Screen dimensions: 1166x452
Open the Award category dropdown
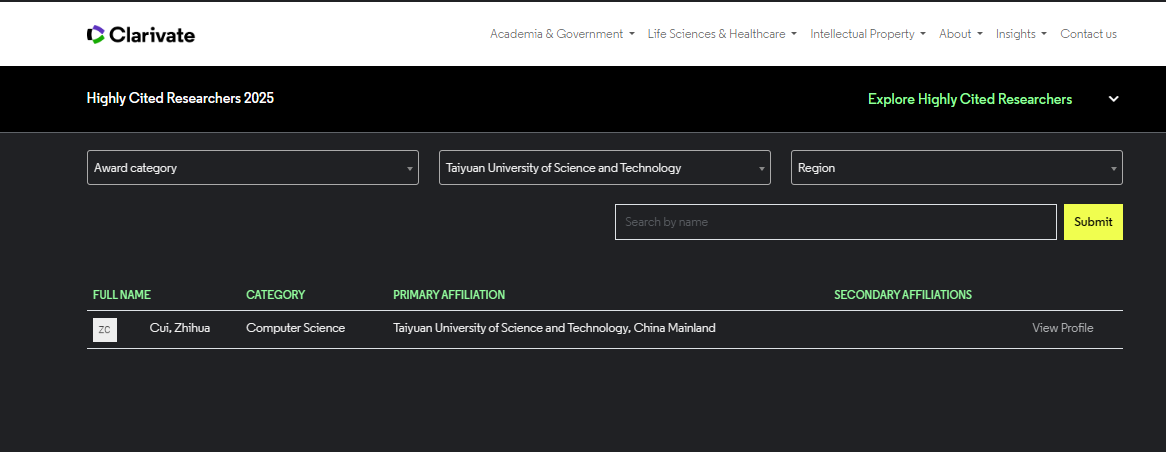[253, 168]
